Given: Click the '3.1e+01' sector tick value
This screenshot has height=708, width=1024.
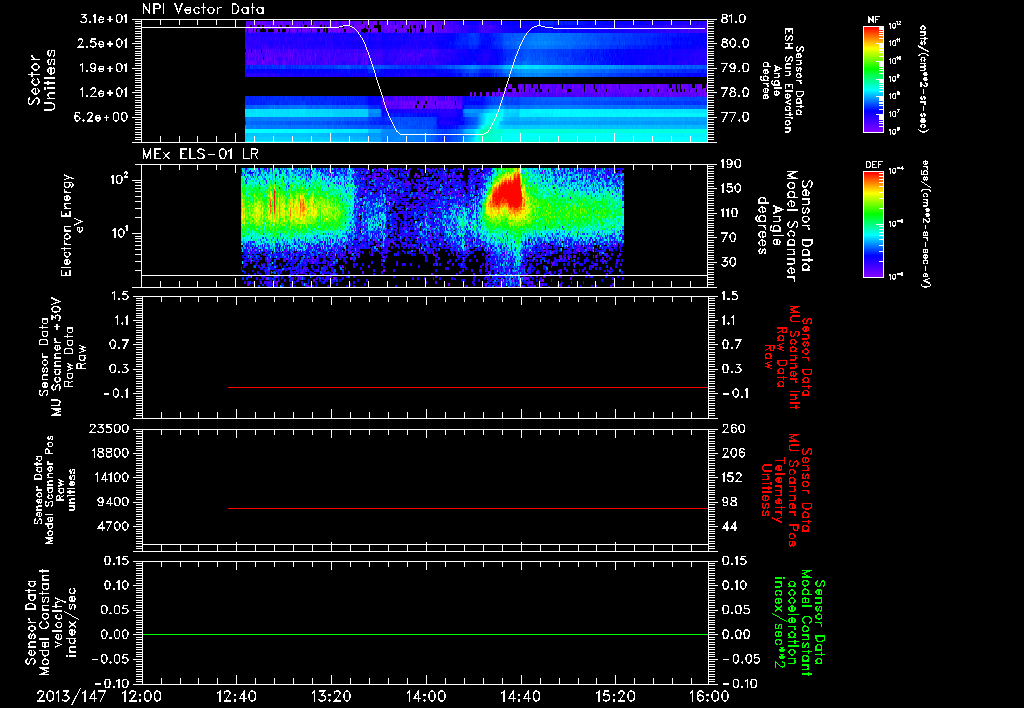Looking at the screenshot, I should (104, 19).
